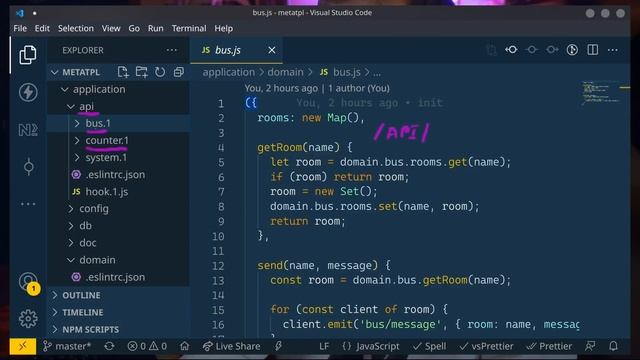Open the Accounts menu with notification badge

point(28,282)
